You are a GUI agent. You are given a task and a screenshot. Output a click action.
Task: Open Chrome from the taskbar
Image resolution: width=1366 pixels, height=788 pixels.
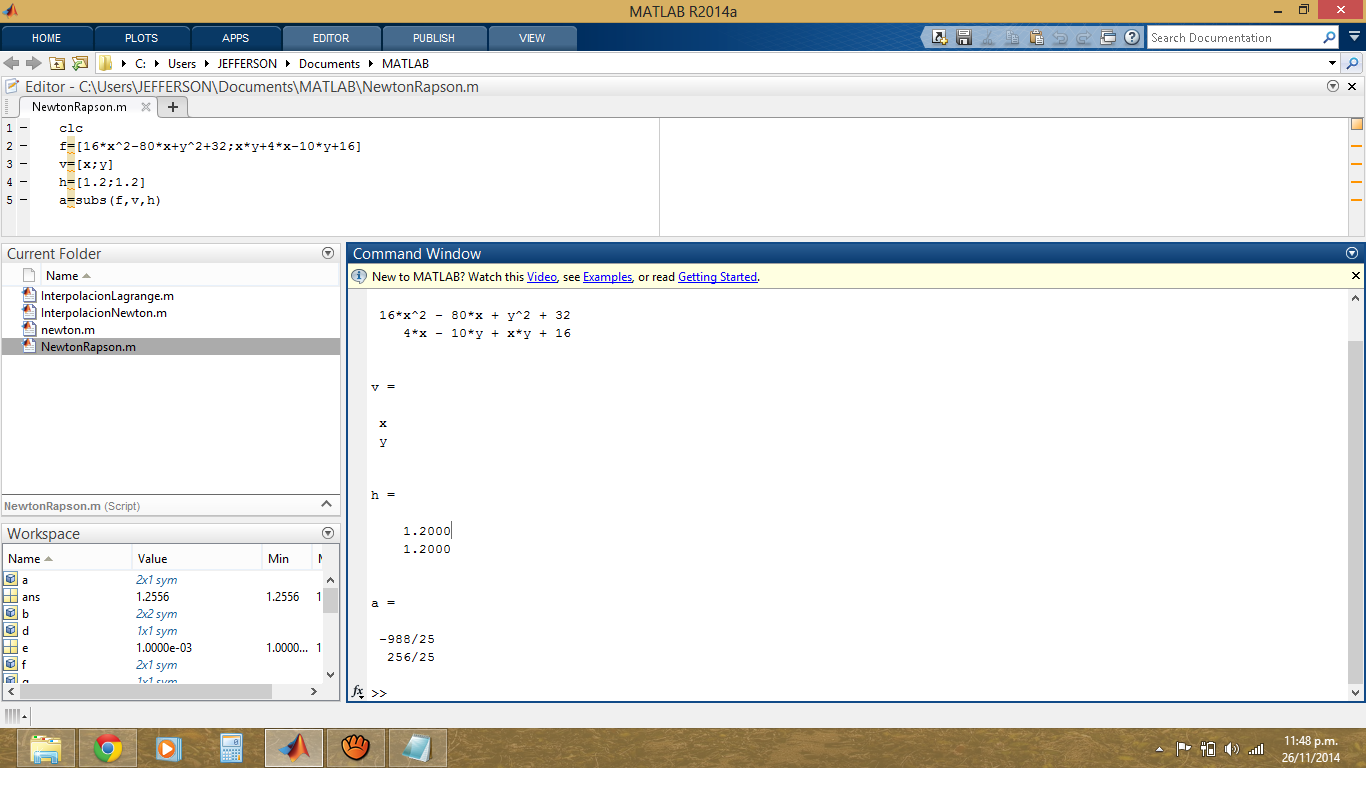[x=108, y=748]
